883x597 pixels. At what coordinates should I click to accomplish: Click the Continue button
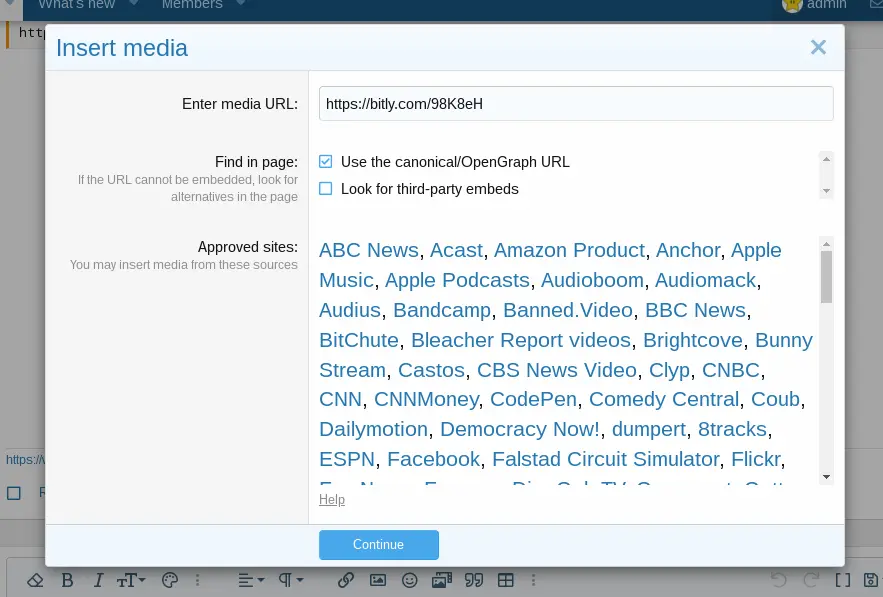378,545
